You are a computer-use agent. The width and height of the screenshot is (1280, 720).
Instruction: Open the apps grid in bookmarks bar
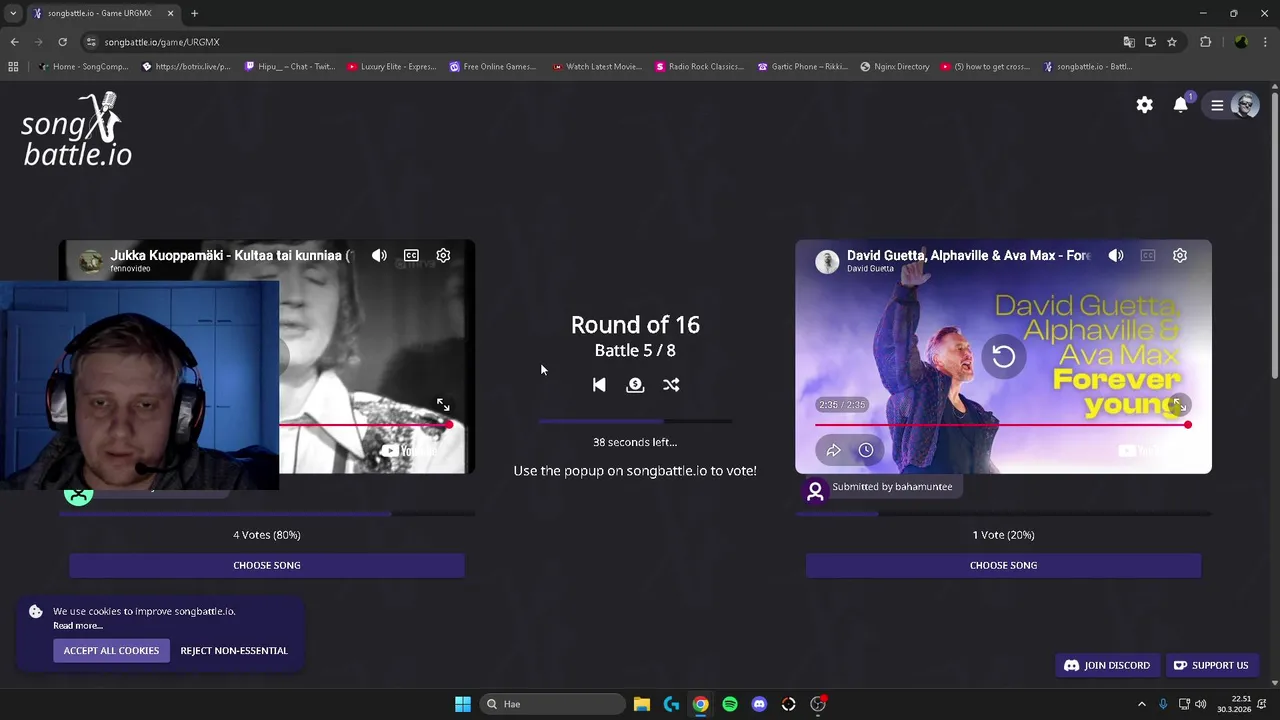coord(13,67)
